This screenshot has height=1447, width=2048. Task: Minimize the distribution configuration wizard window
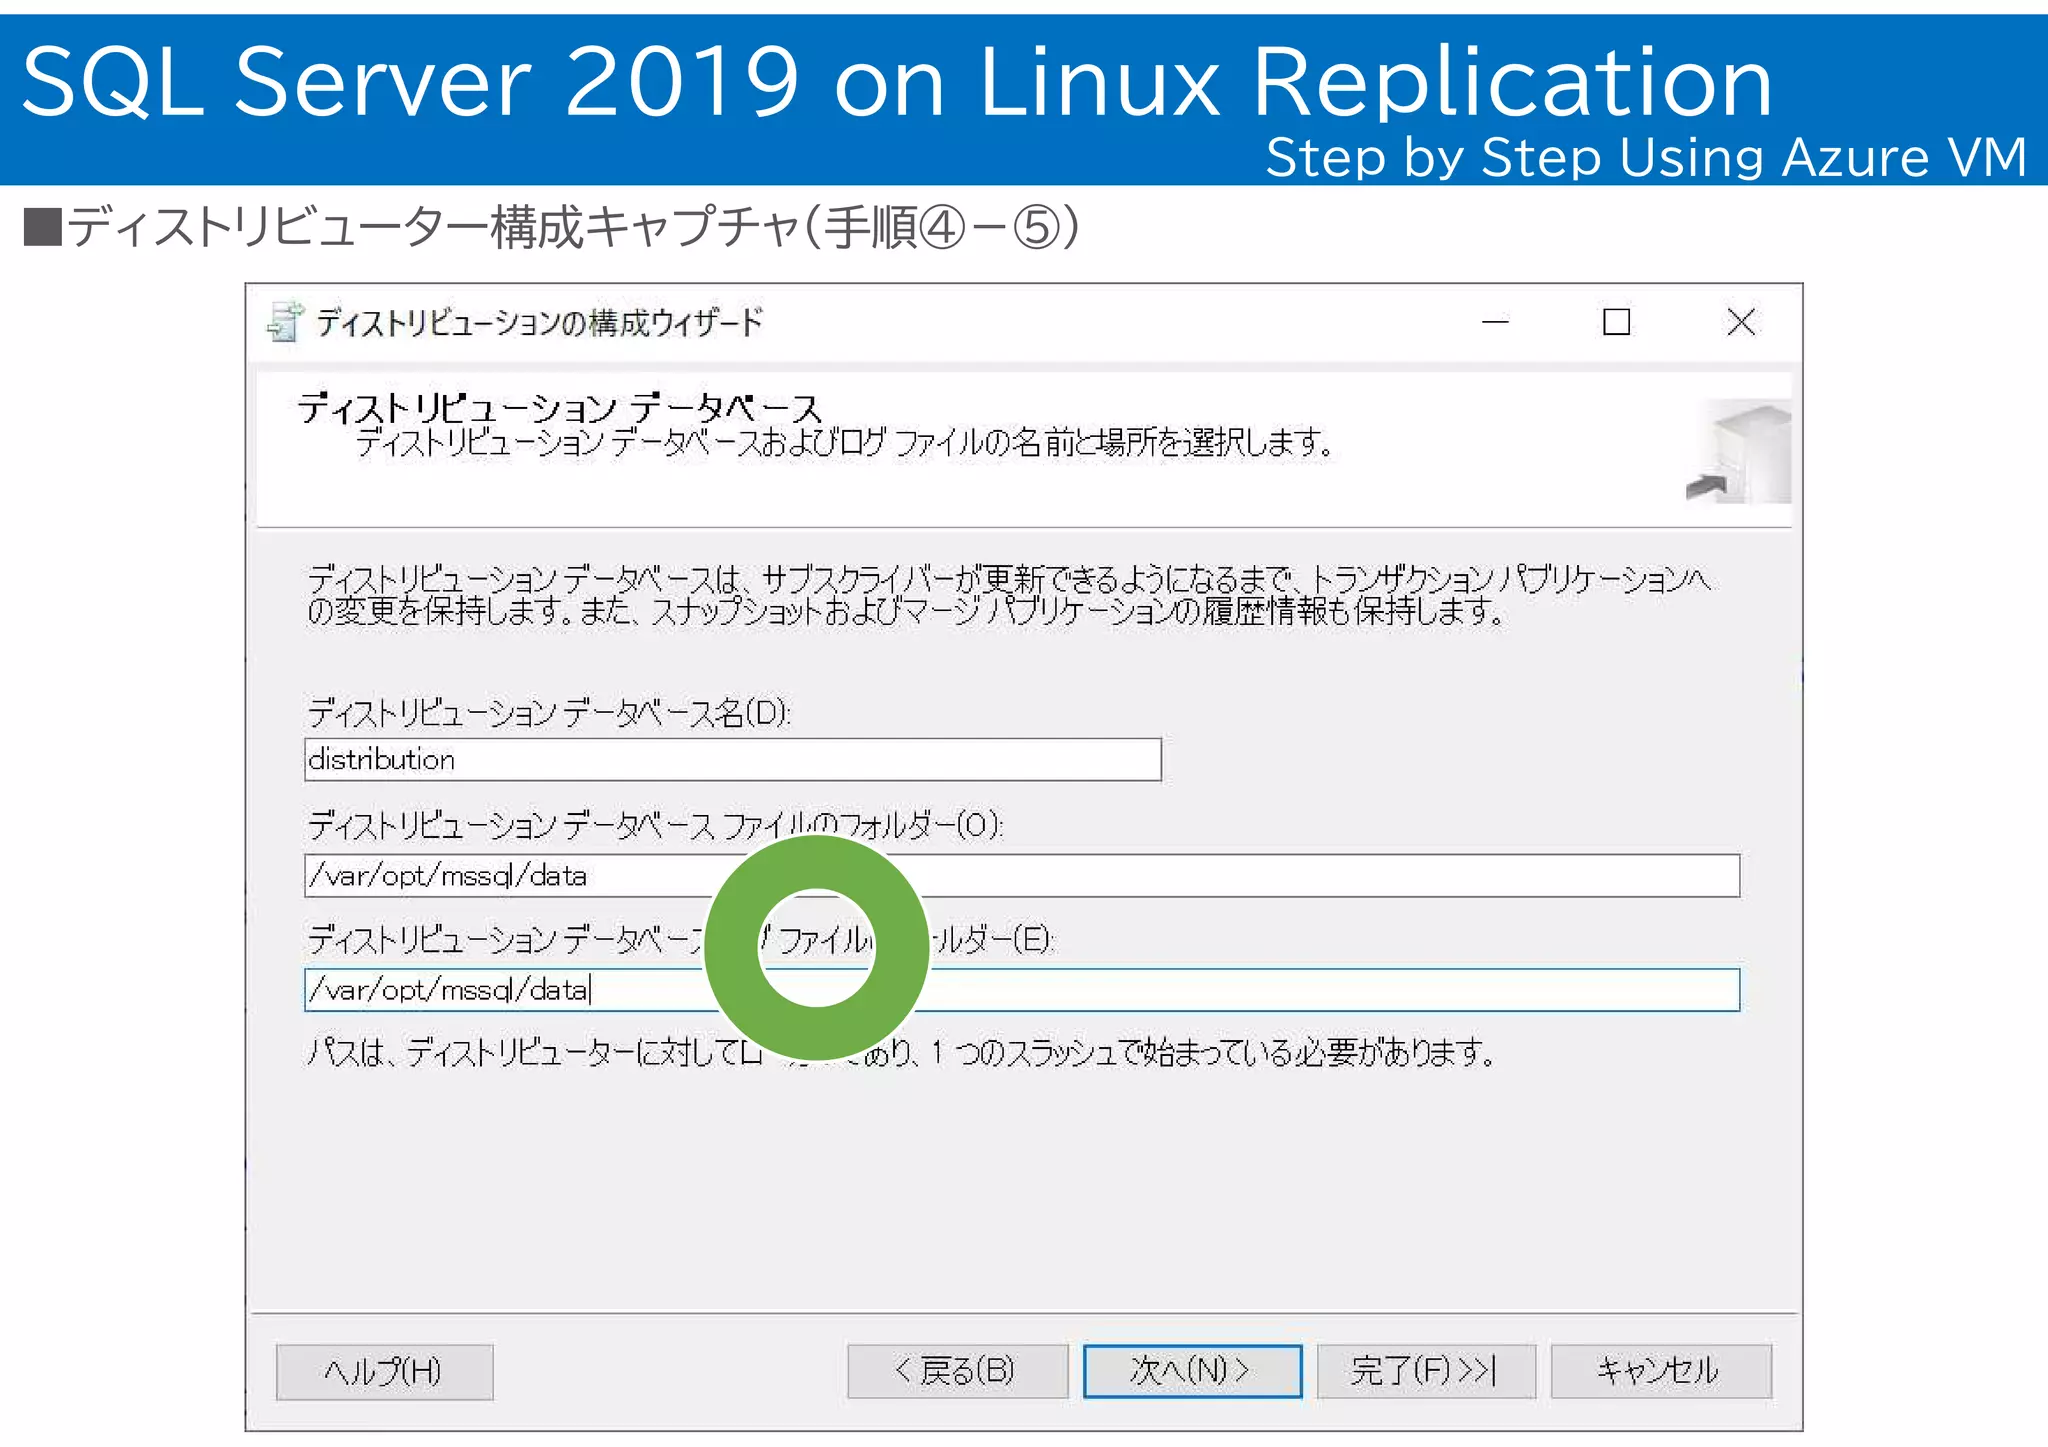coord(1495,322)
